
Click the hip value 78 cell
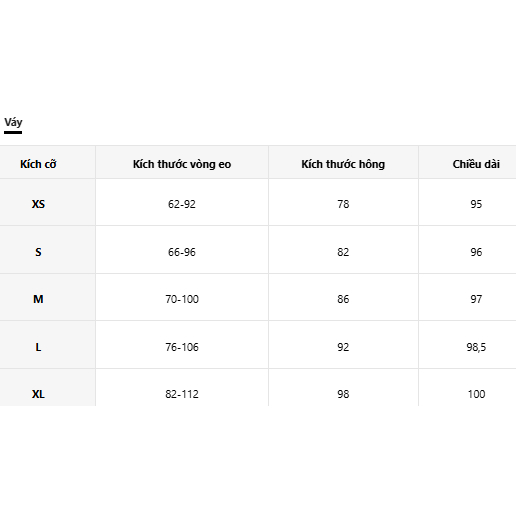343,204
